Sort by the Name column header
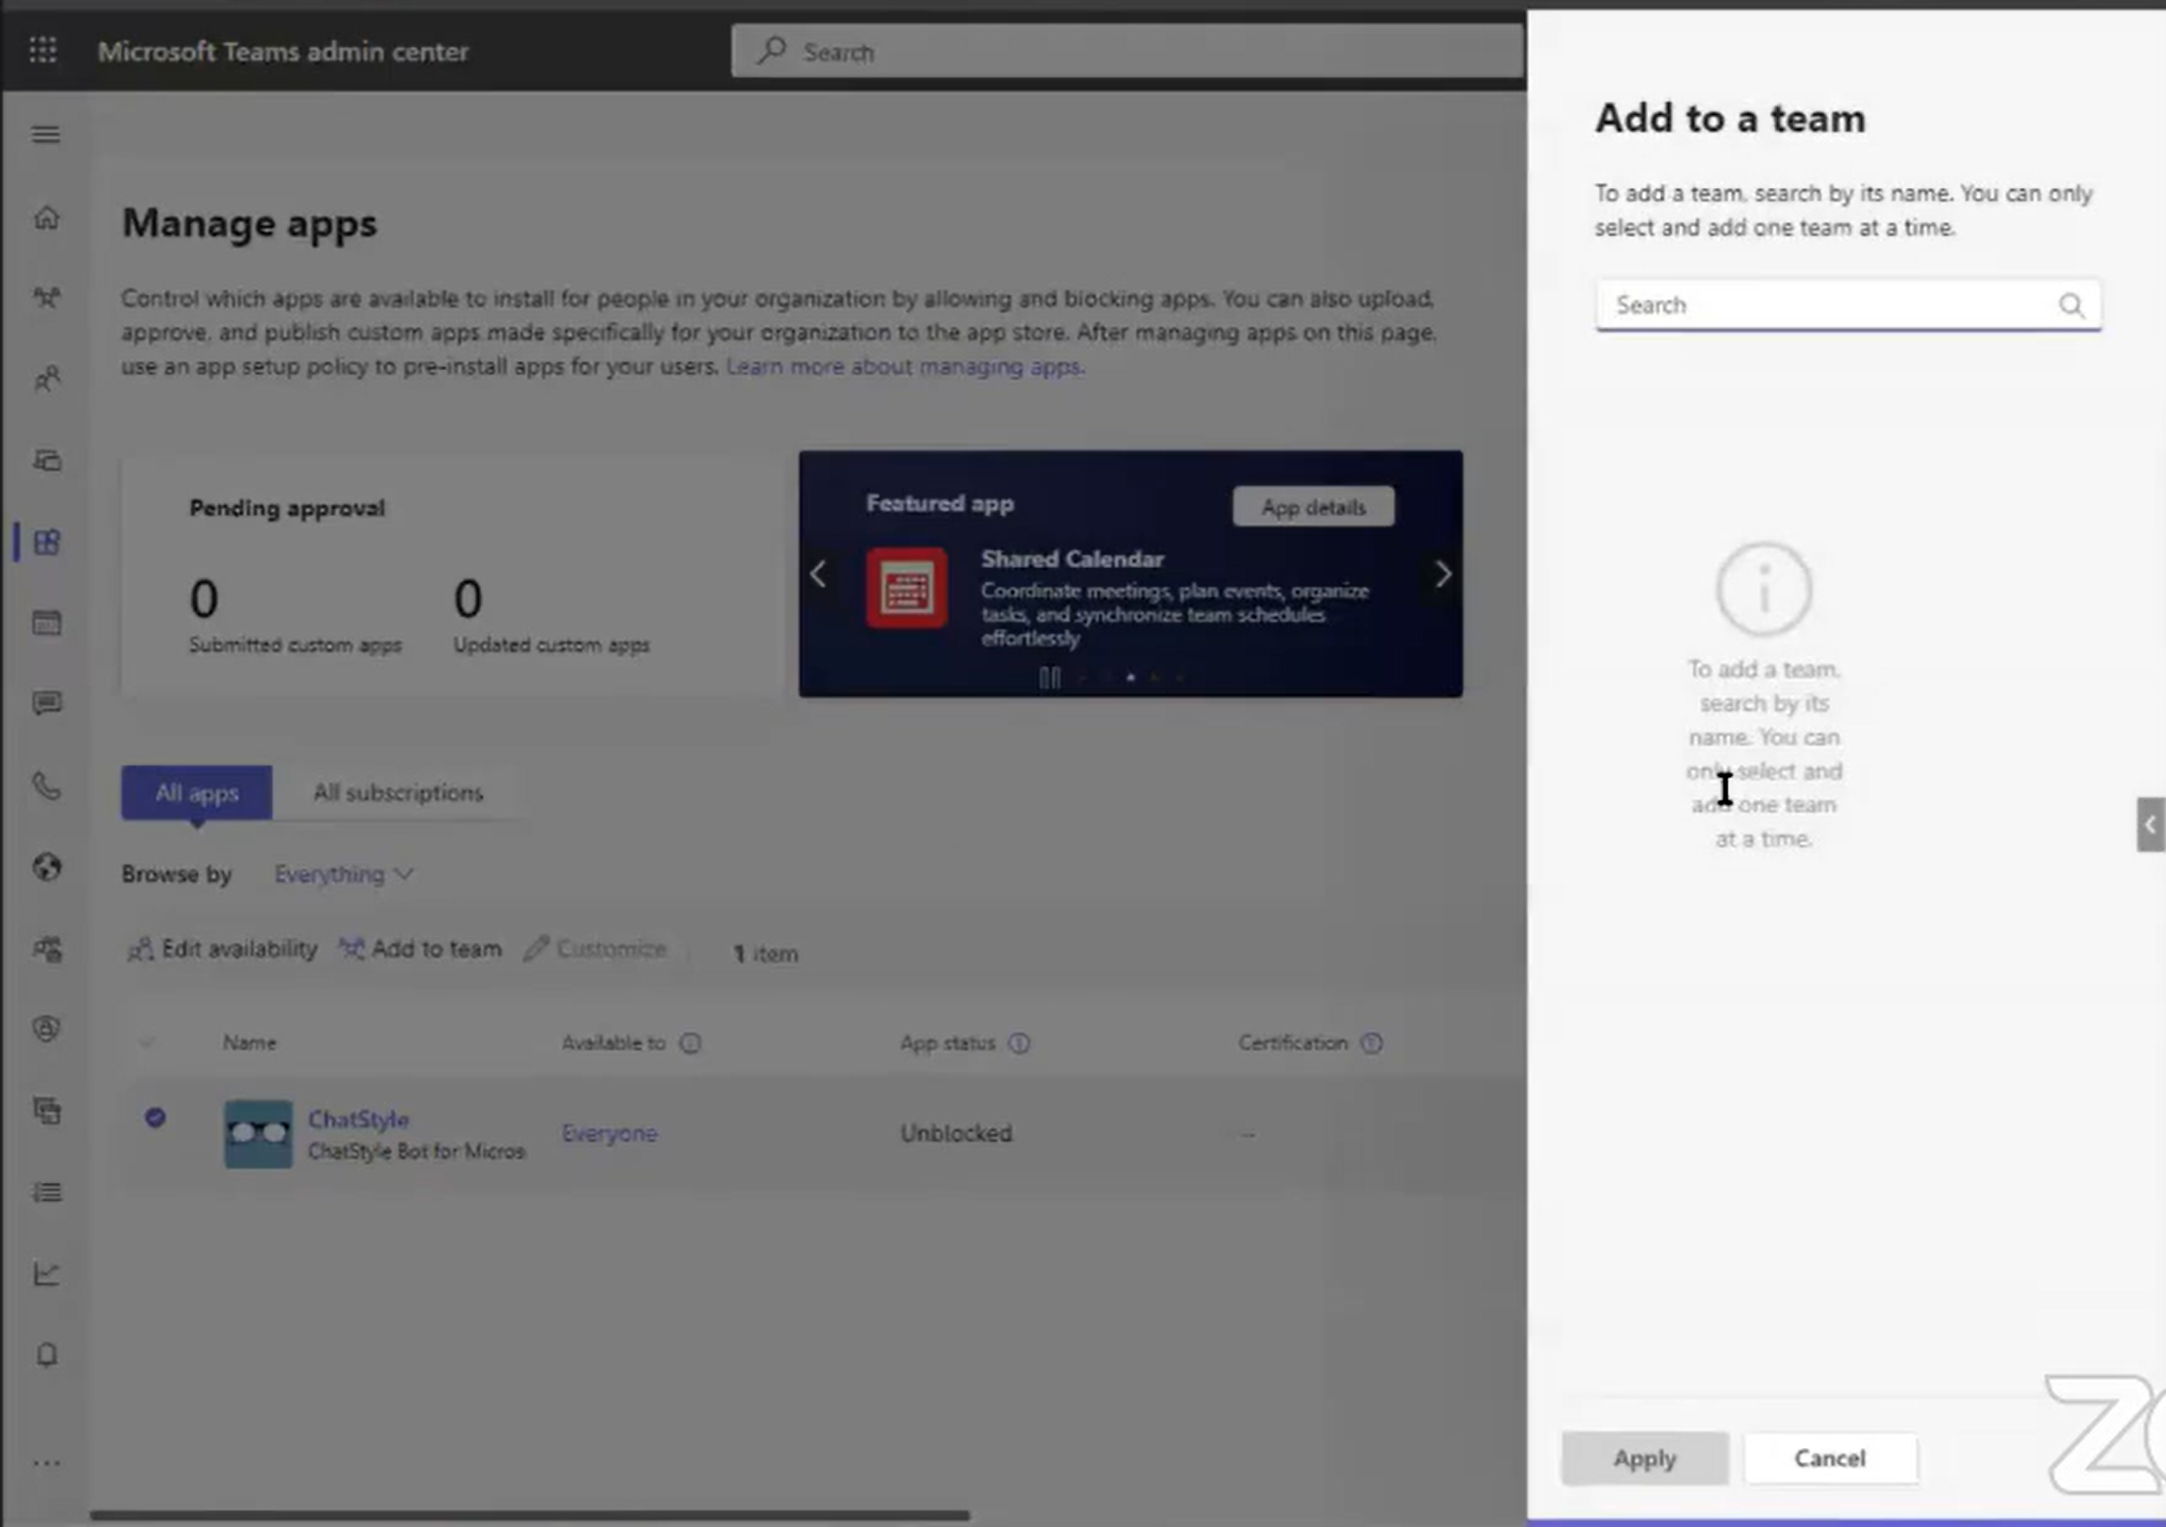The image size is (2166, 1527). coord(249,1043)
